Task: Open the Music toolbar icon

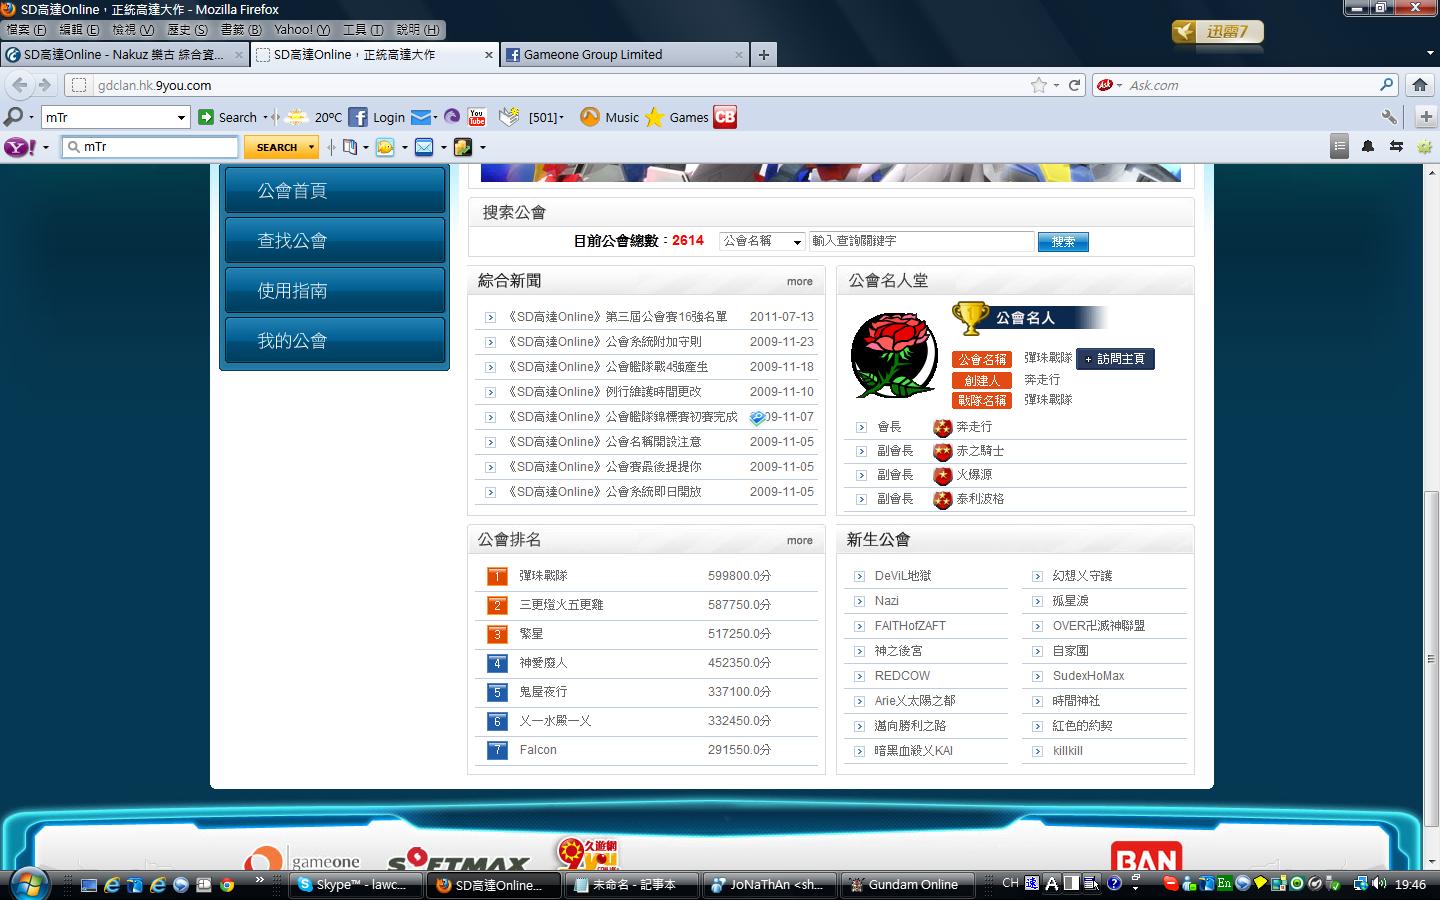Action: 590,117
